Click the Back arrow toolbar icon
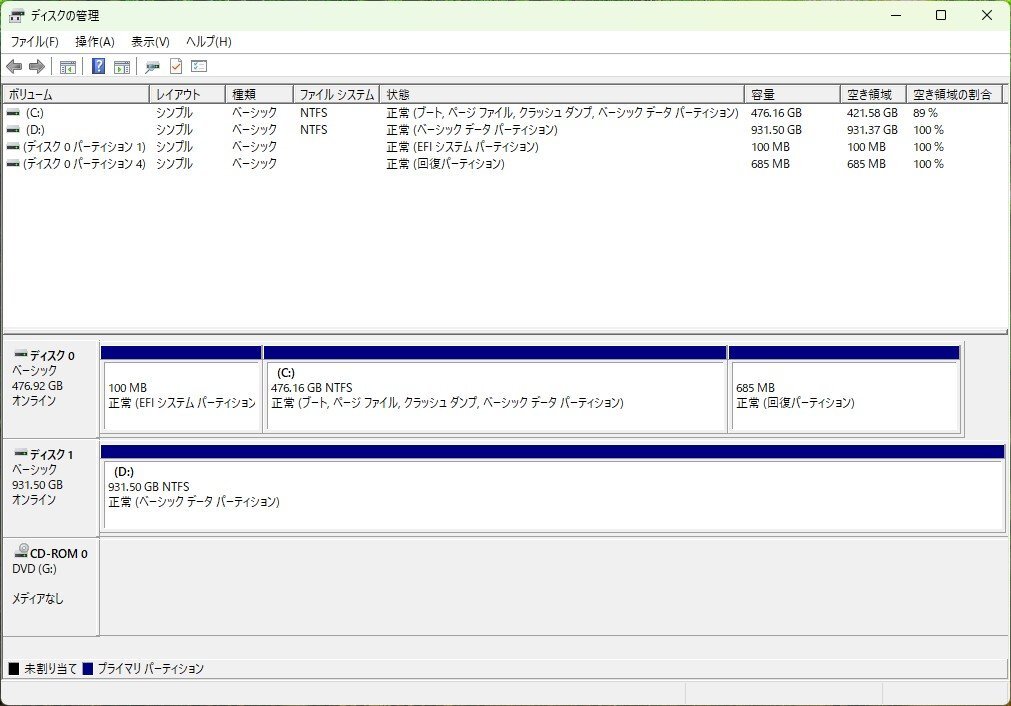 point(14,66)
